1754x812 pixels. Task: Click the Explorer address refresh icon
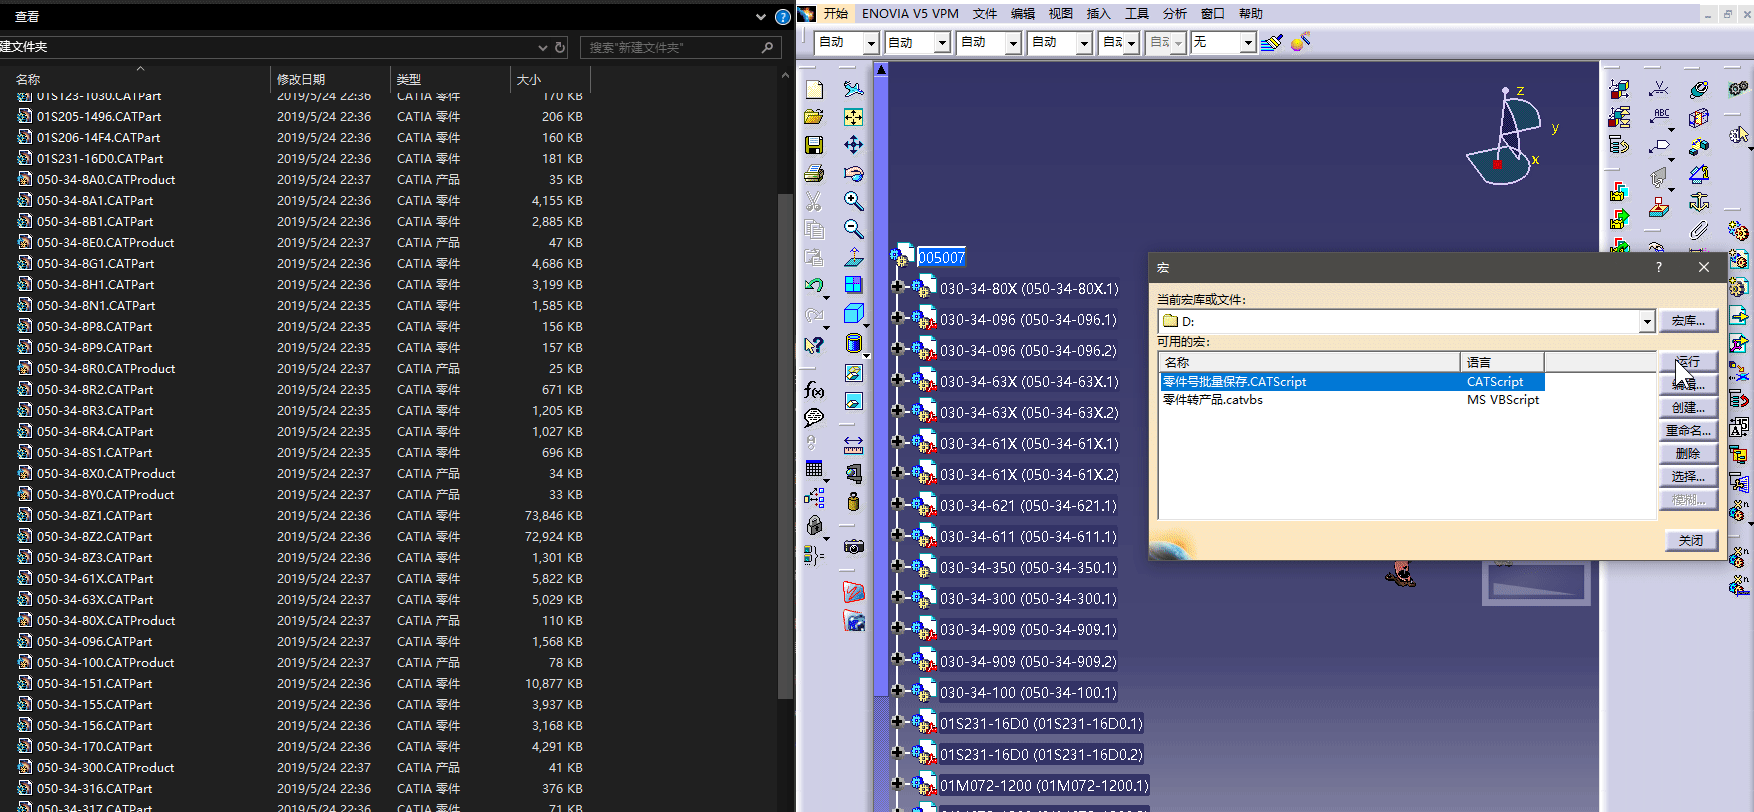tap(560, 47)
